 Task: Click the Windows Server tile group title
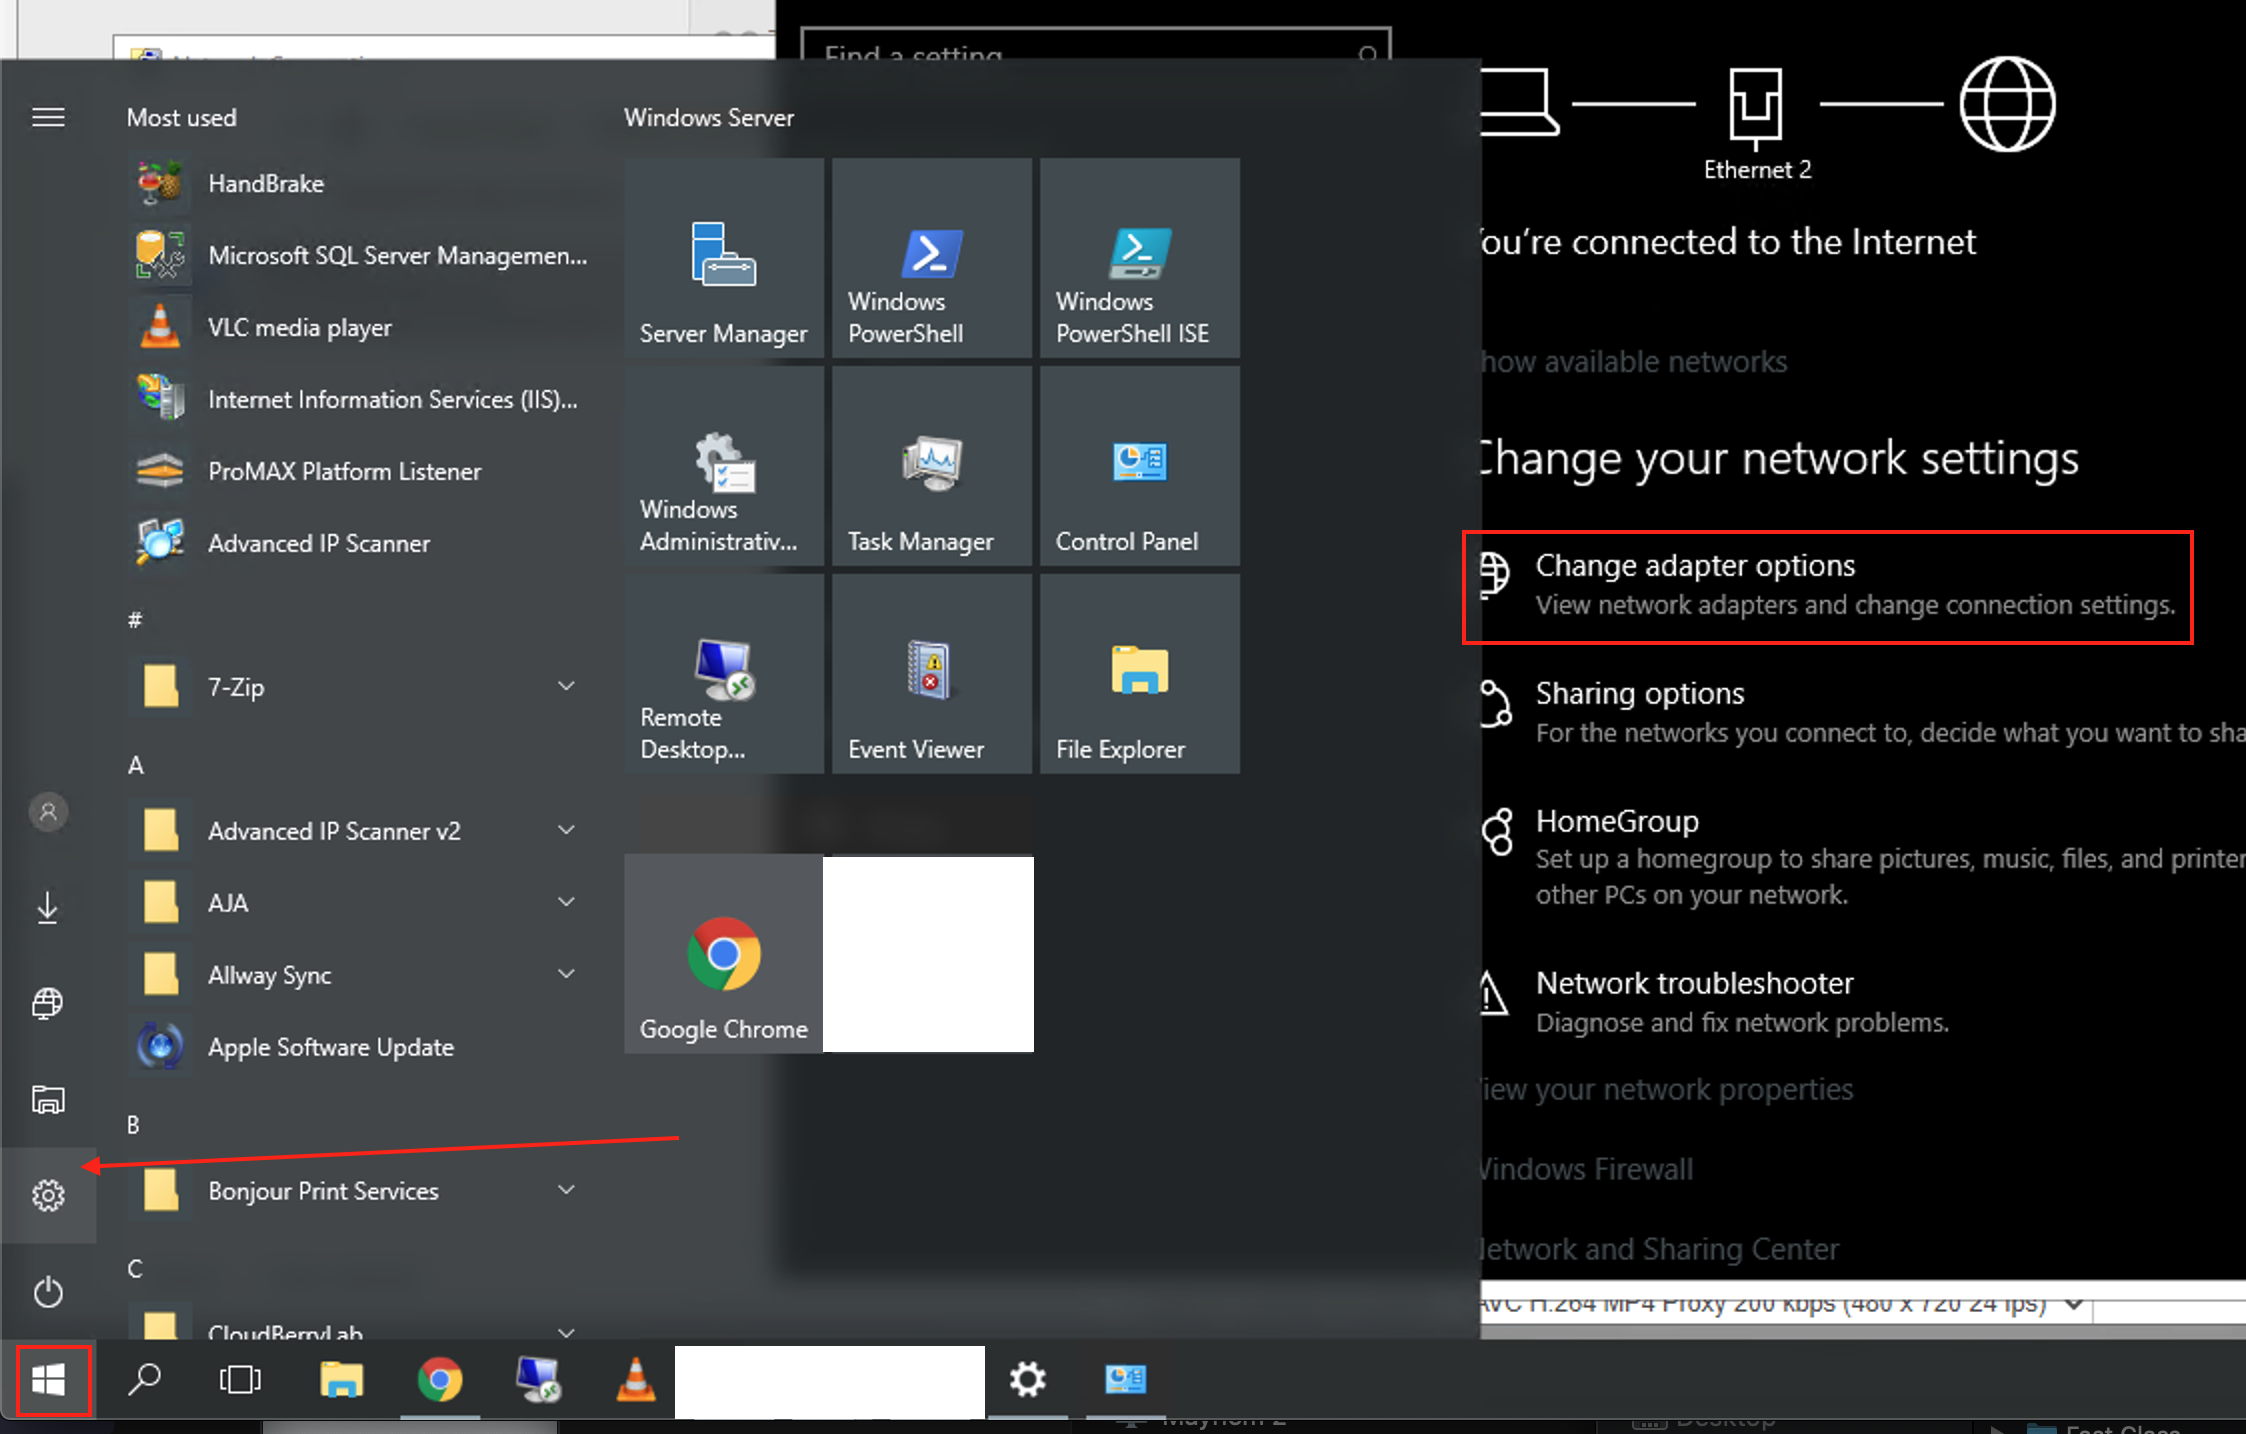pos(709,118)
